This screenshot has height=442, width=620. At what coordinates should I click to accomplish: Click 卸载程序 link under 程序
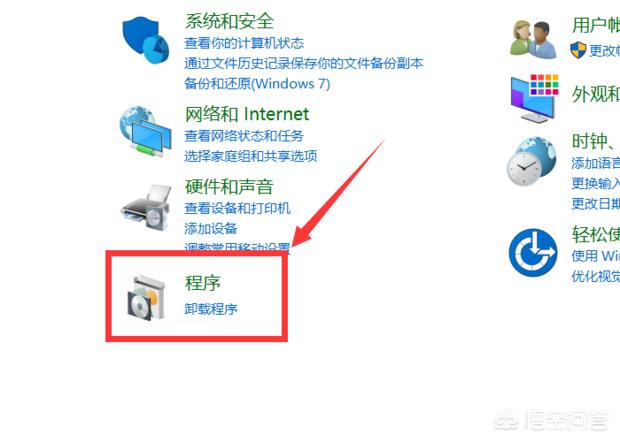click(x=211, y=309)
